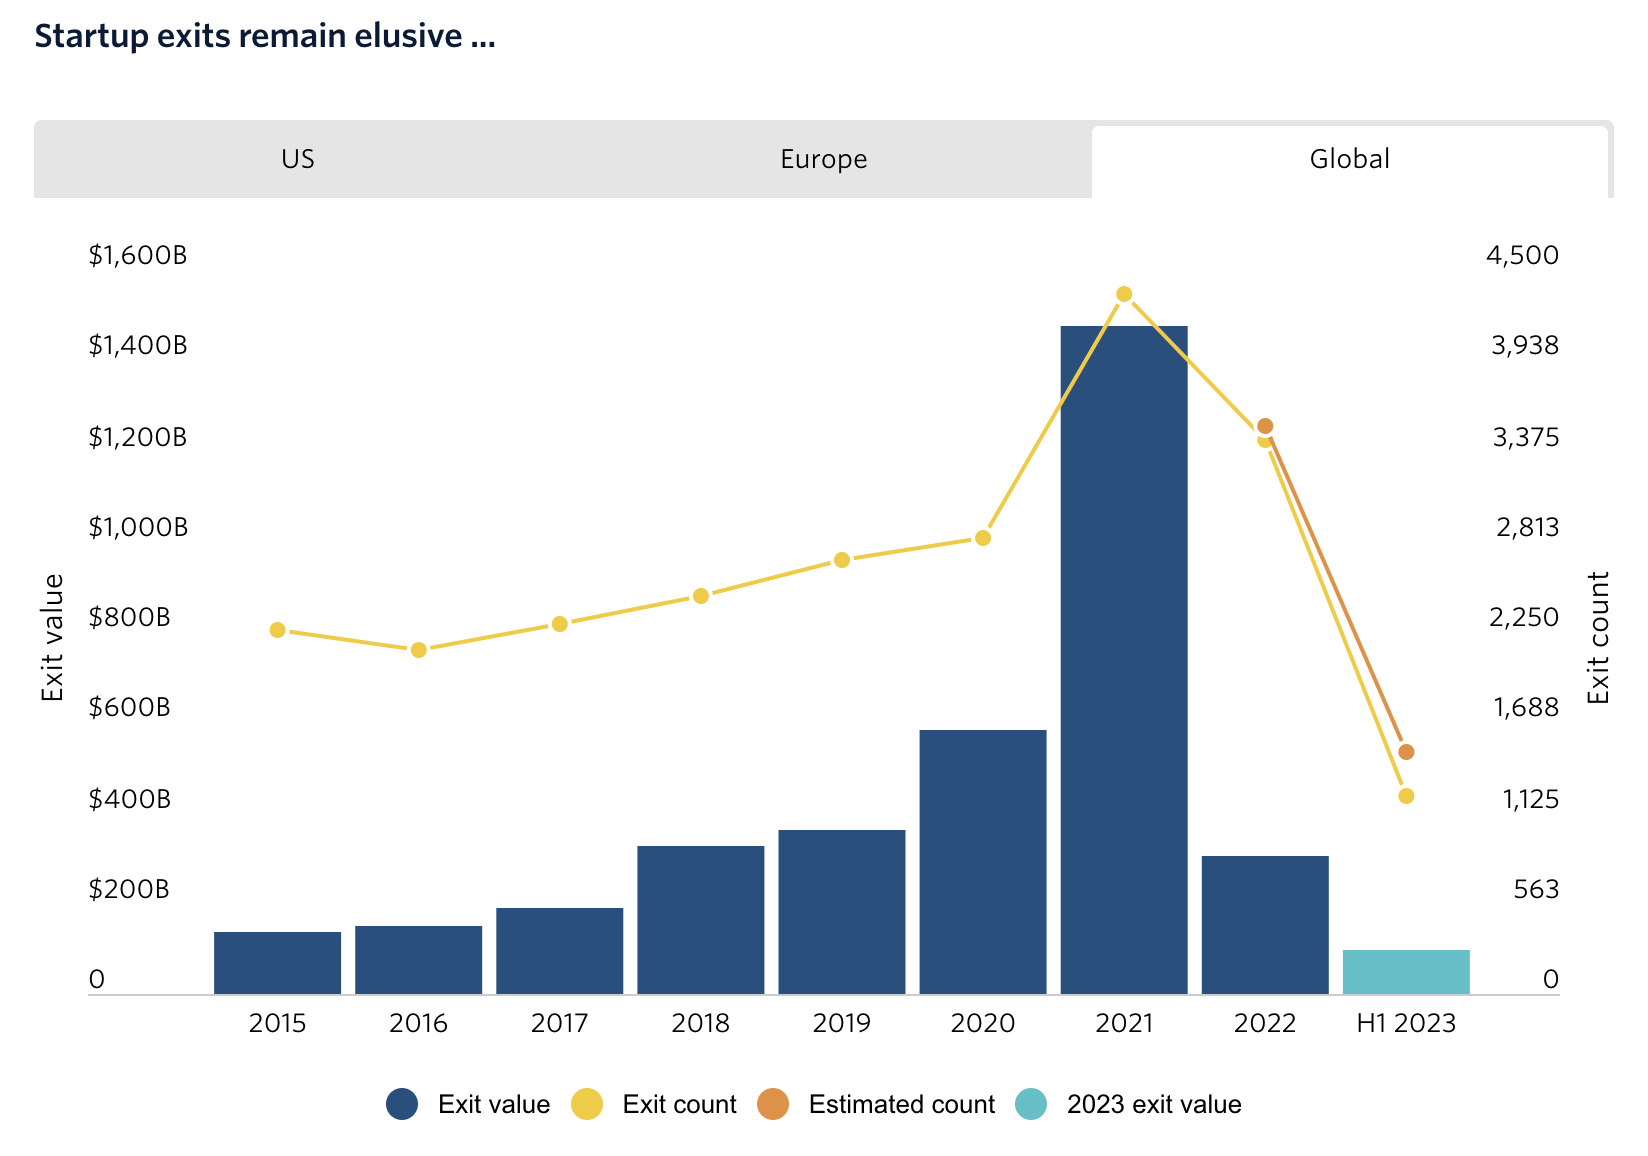Open the Europe tab
Image resolution: width=1648 pixels, height=1156 pixels.
tap(823, 159)
